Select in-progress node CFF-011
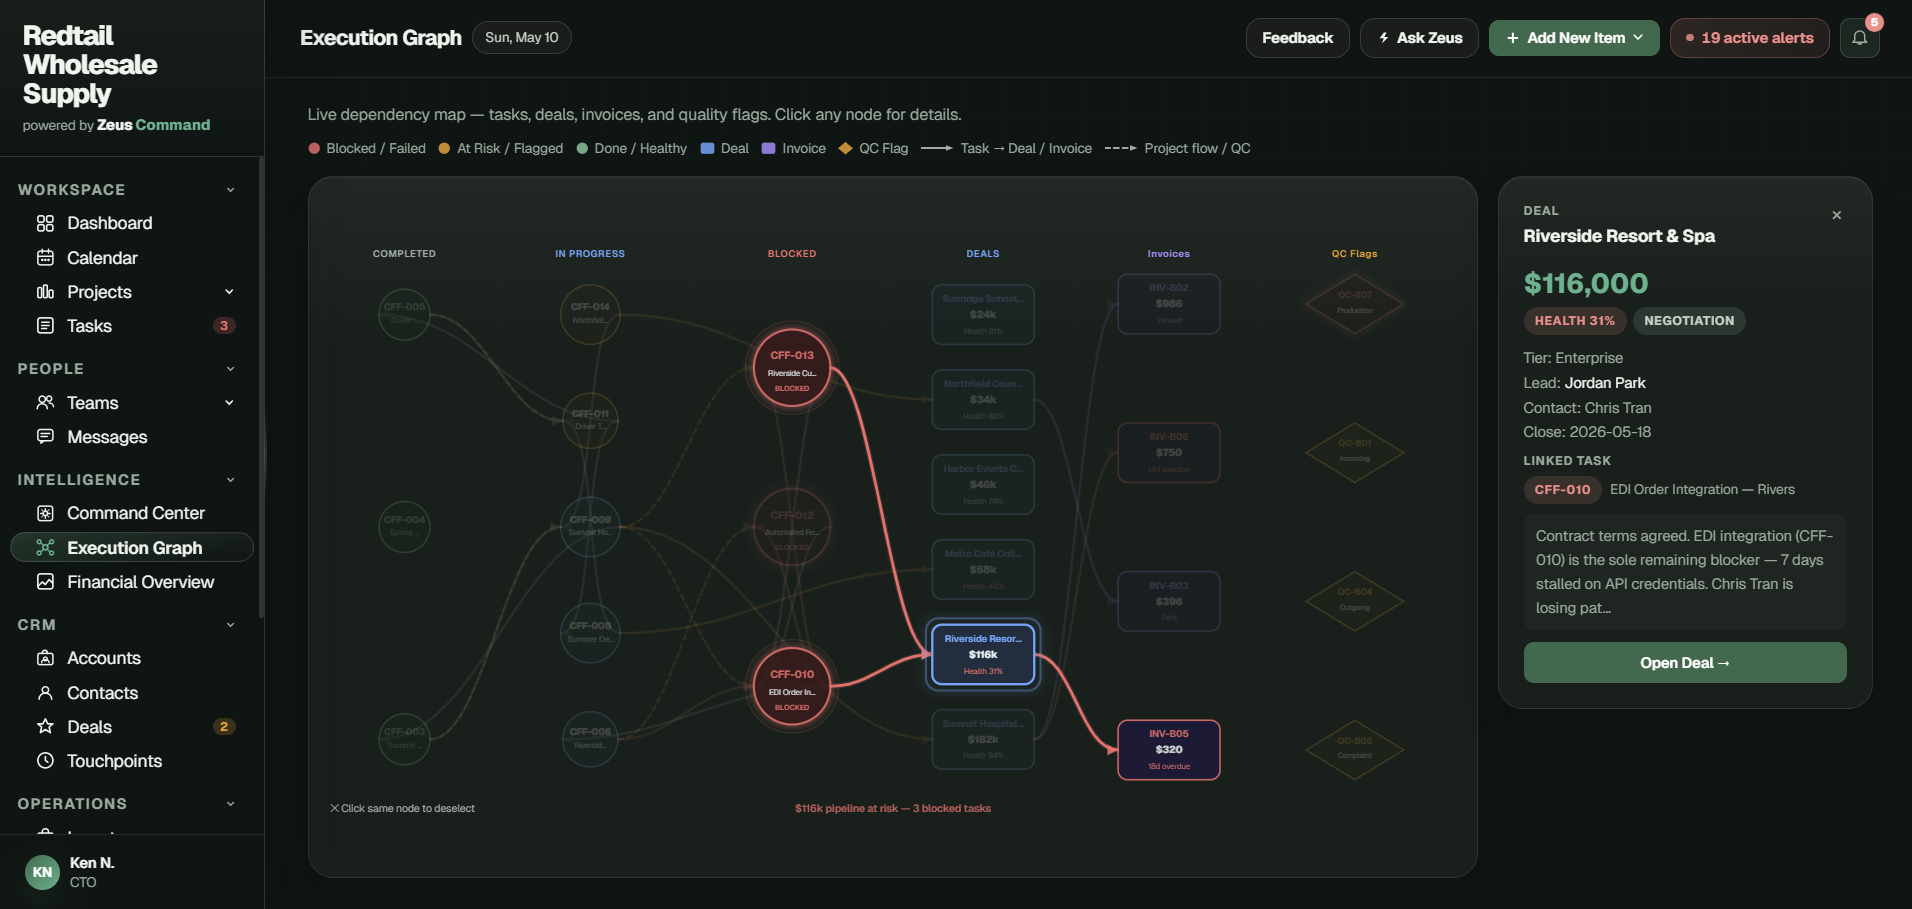The width and height of the screenshot is (1912, 909). [x=590, y=420]
